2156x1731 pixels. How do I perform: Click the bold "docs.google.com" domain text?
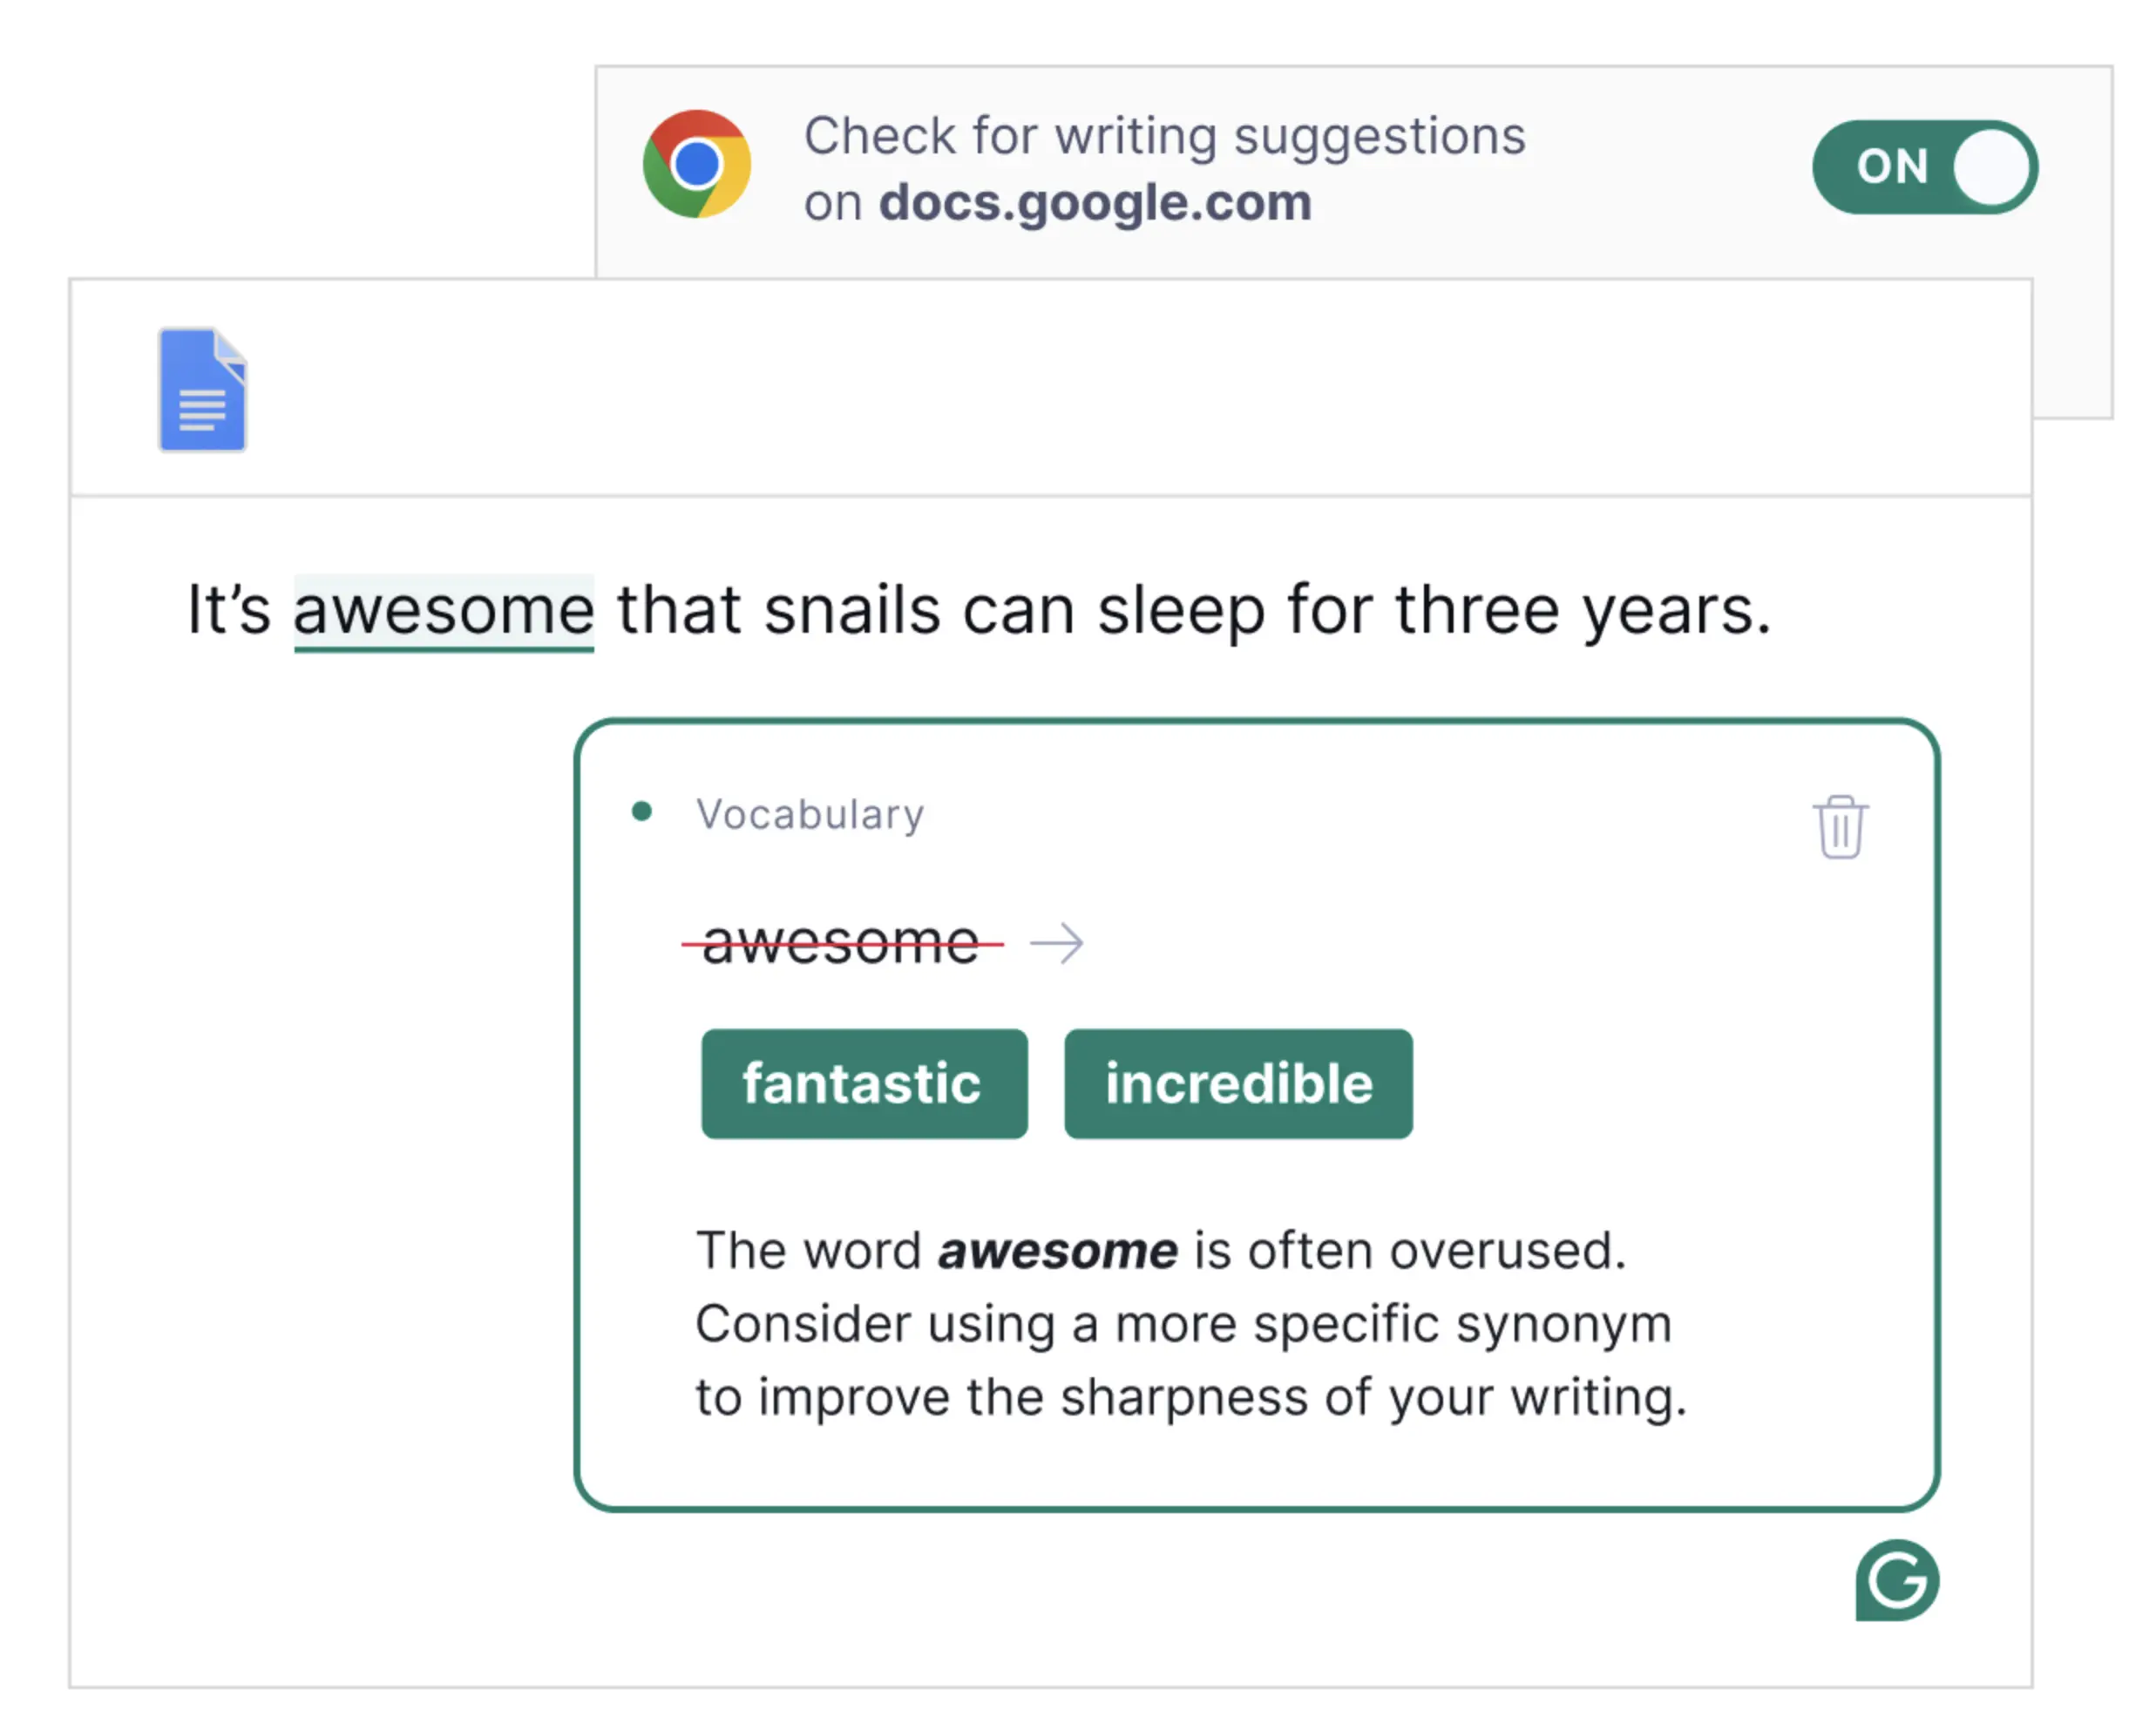1095,203
